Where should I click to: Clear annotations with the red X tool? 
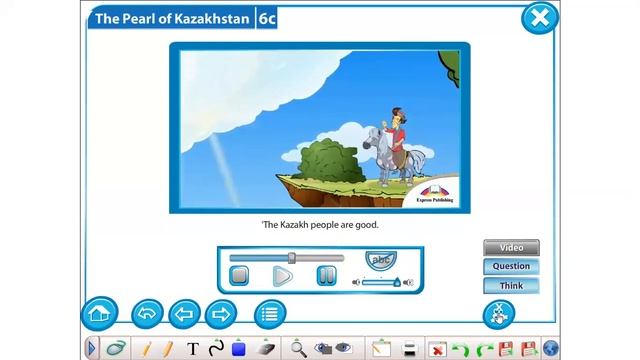click(x=437, y=350)
